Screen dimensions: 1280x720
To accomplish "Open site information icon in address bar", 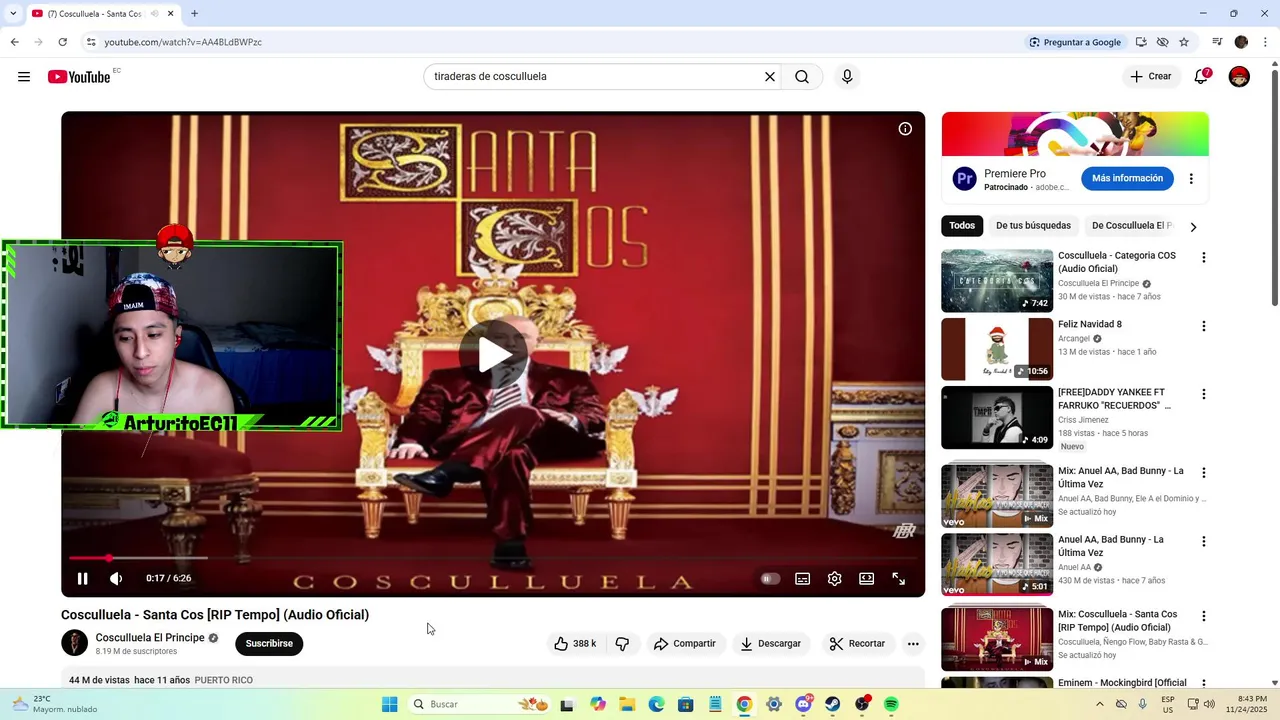I will point(91,42).
